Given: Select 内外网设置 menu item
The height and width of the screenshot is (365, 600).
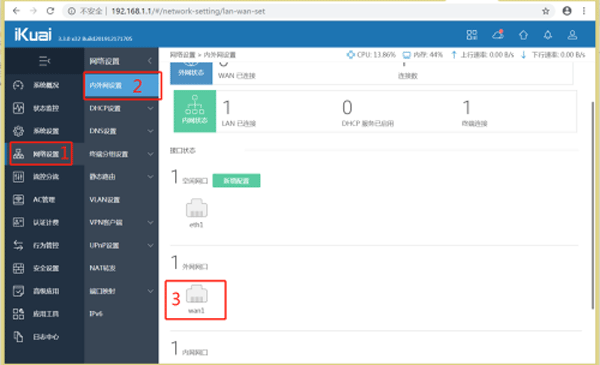Looking at the screenshot, I should point(122,85).
